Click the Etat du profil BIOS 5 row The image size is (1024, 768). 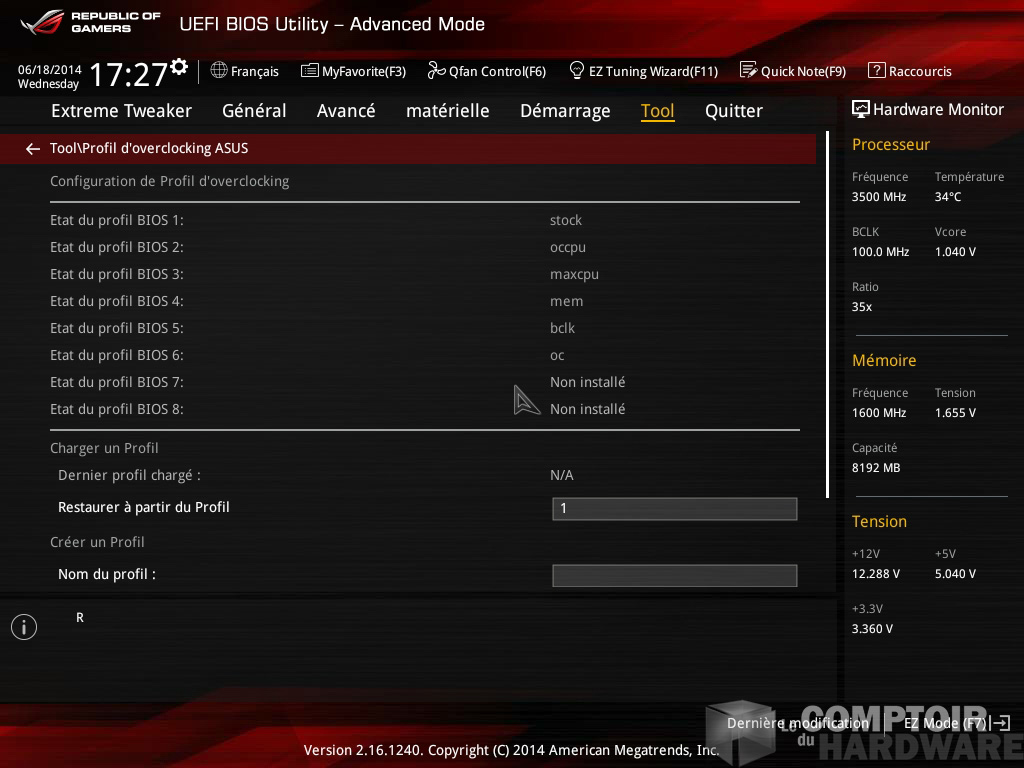click(x=425, y=328)
